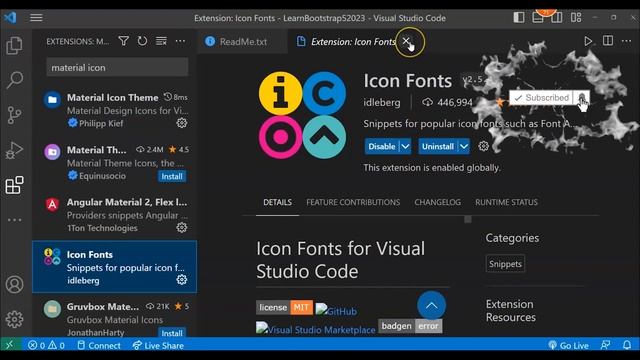Open gear for Icon Fonts list entry

(x=182, y=280)
